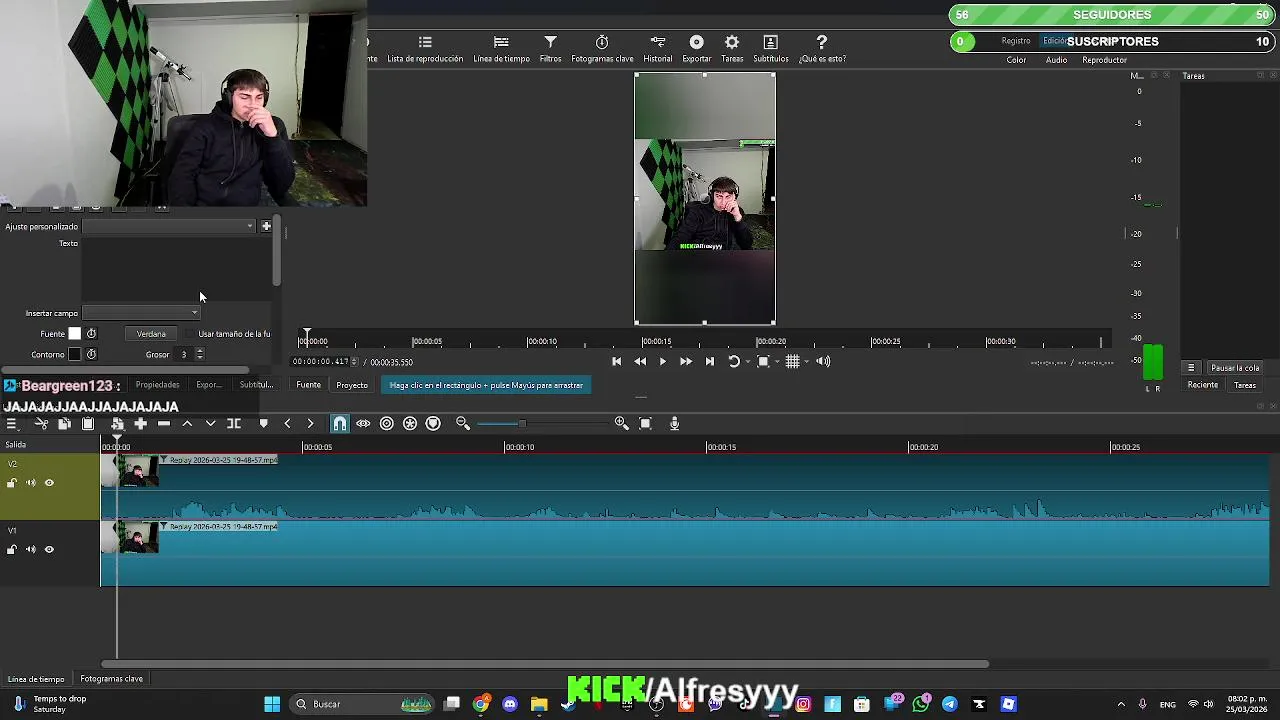The width and height of the screenshot is (1280, 720).
Task: Step the current timecode spinner
Action: [354, 362]
